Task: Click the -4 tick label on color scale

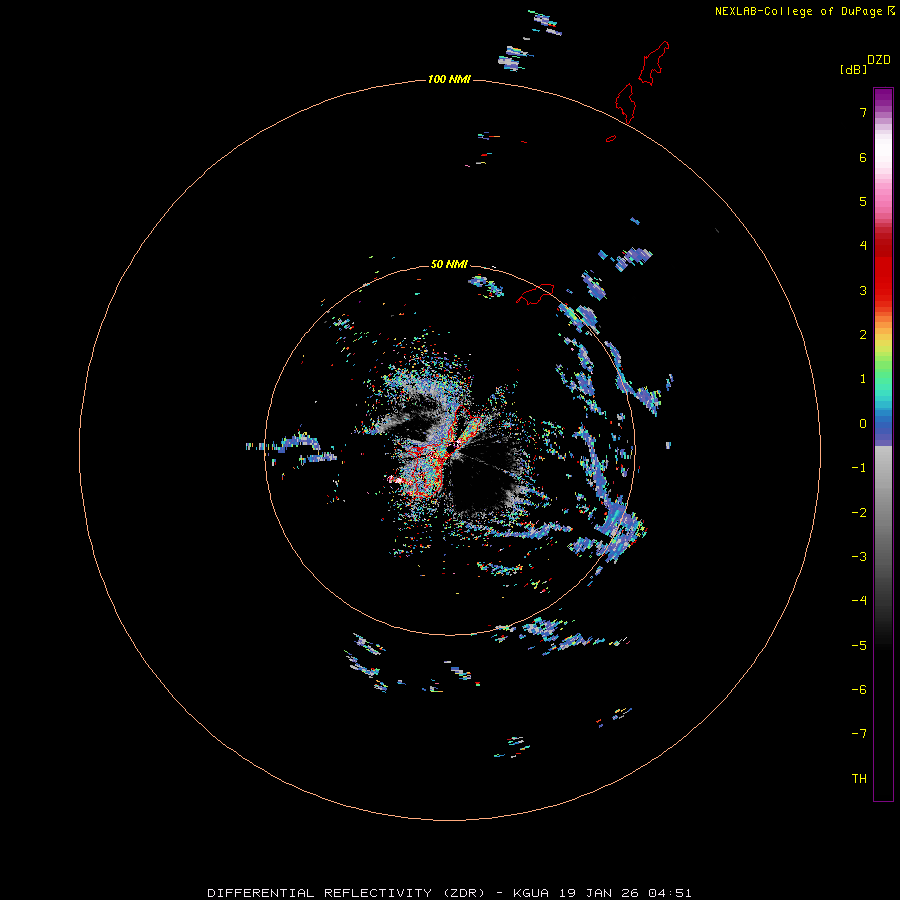Action: pos(859,601)
